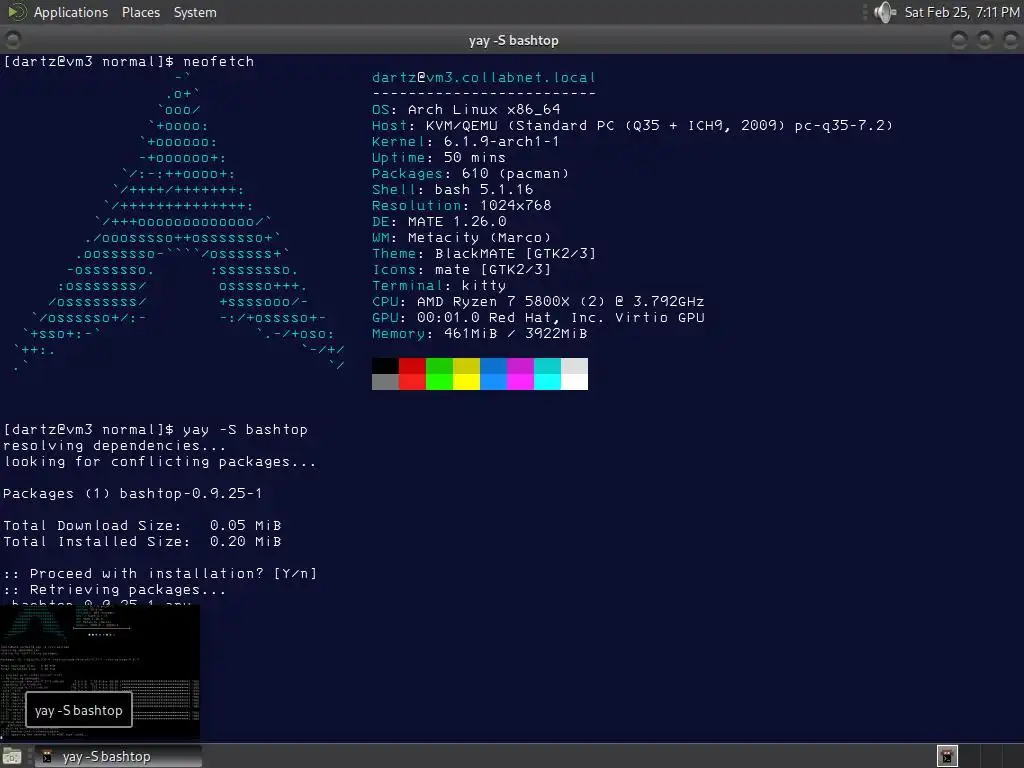The image size is (1024, 768).
Task: Click the bright magenta block in bottom row
Action: 520,382
